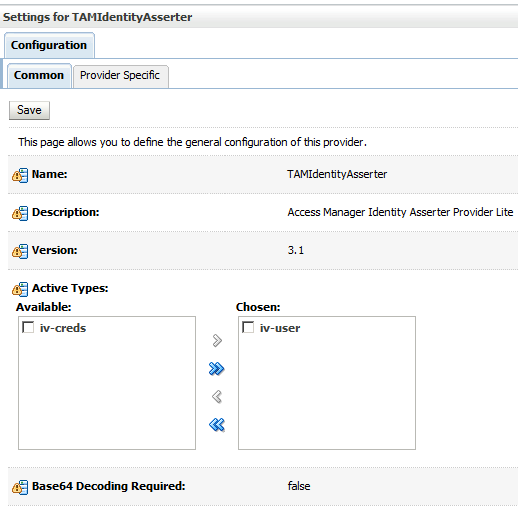The height and width of the screenshot is (508, 518).
Task: Click the Base64 Decoding value false
Action: 299,486
